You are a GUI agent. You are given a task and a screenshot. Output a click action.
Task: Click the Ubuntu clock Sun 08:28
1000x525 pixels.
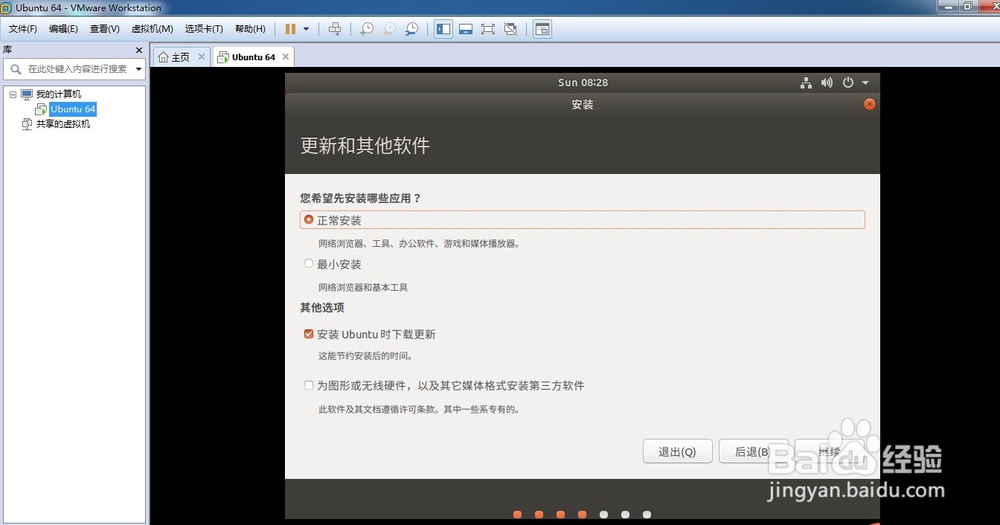coord(583,82)
